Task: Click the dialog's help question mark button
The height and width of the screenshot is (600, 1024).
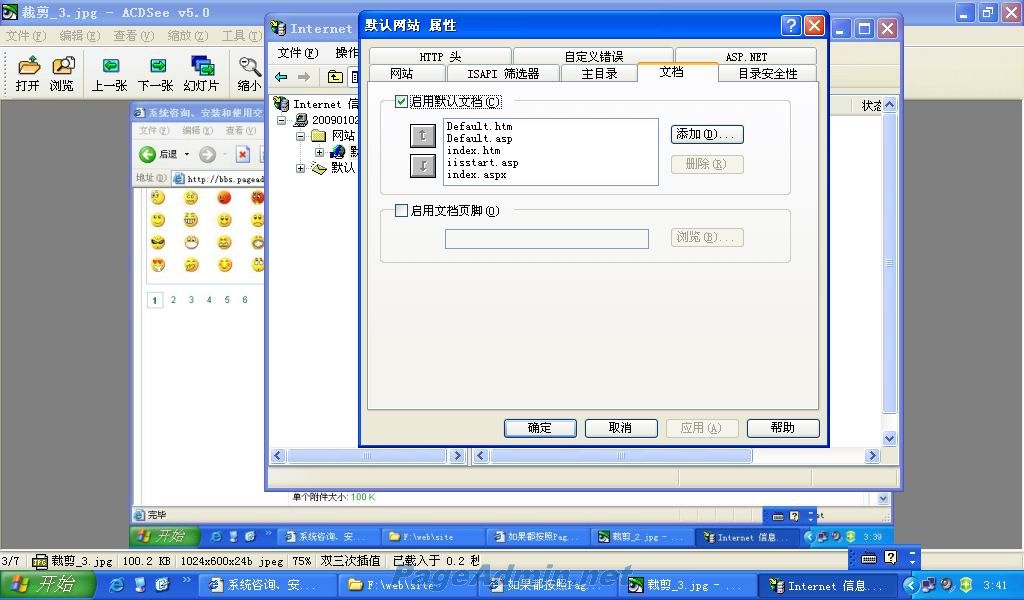Action: (x=791, y=26)
